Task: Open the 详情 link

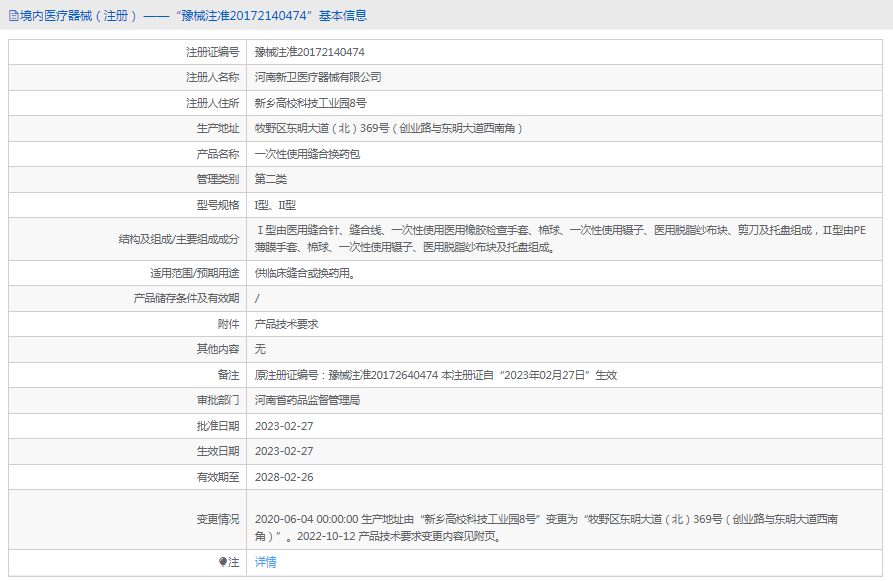Action: (x=265, y=562)
